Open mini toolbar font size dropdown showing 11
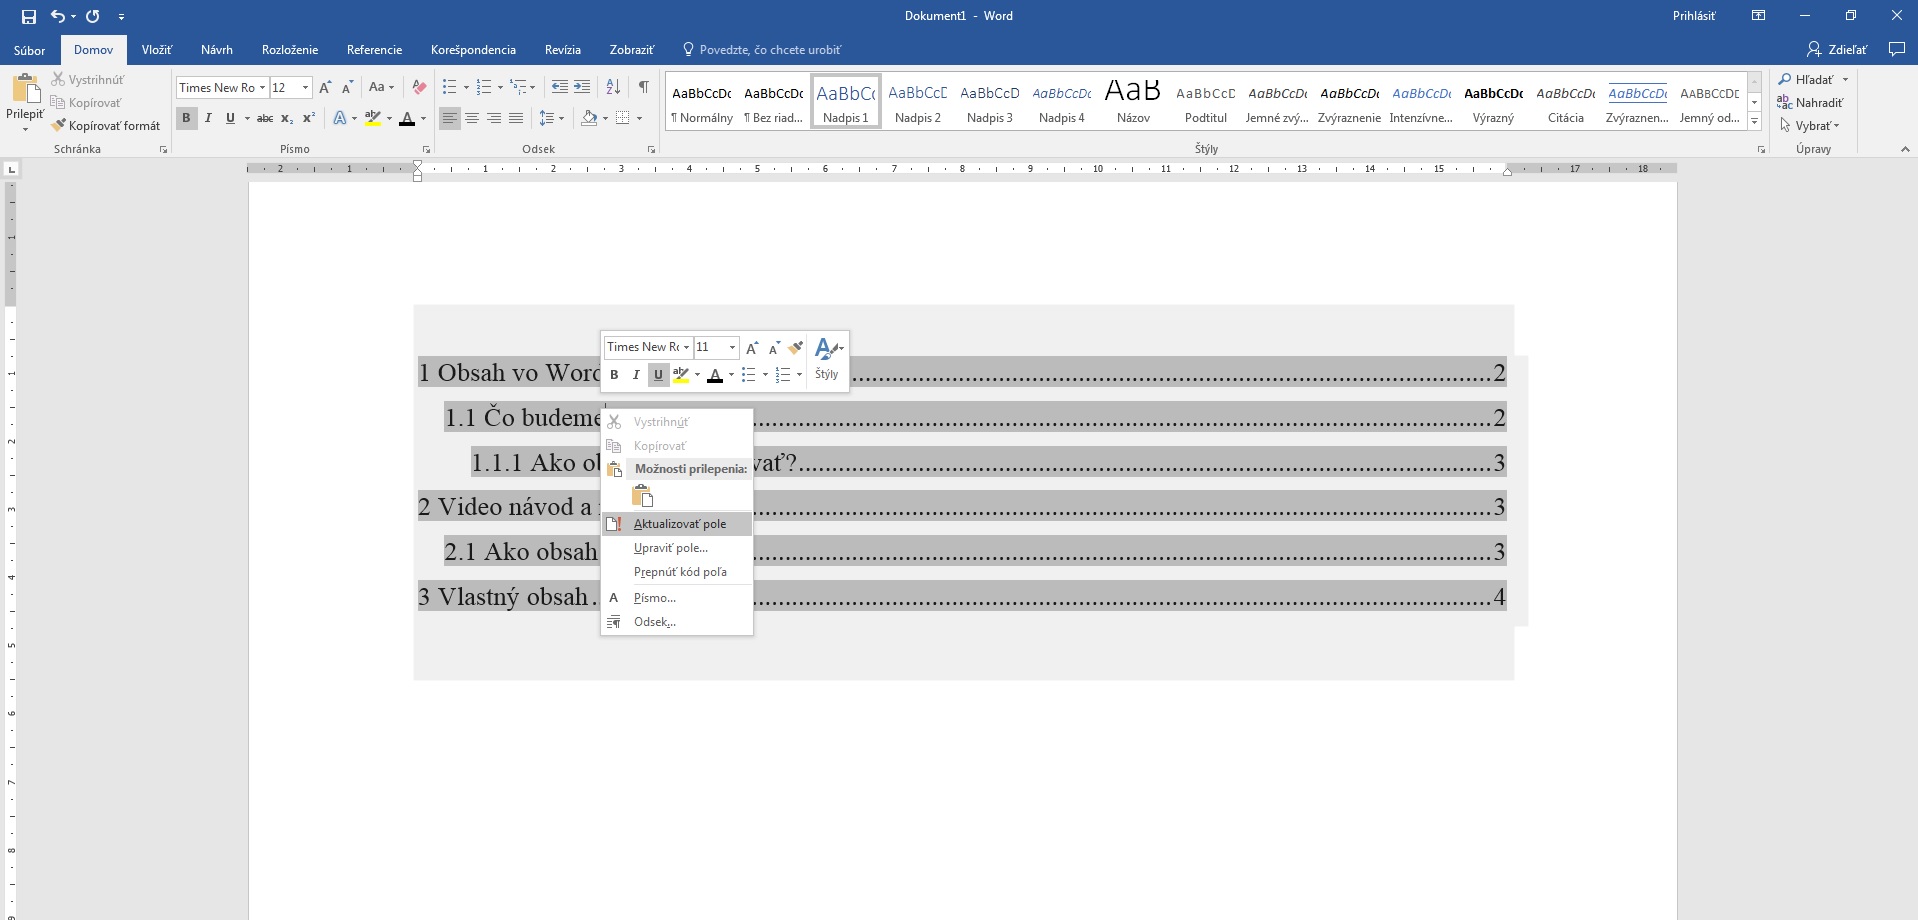 (x=732, y=347)
